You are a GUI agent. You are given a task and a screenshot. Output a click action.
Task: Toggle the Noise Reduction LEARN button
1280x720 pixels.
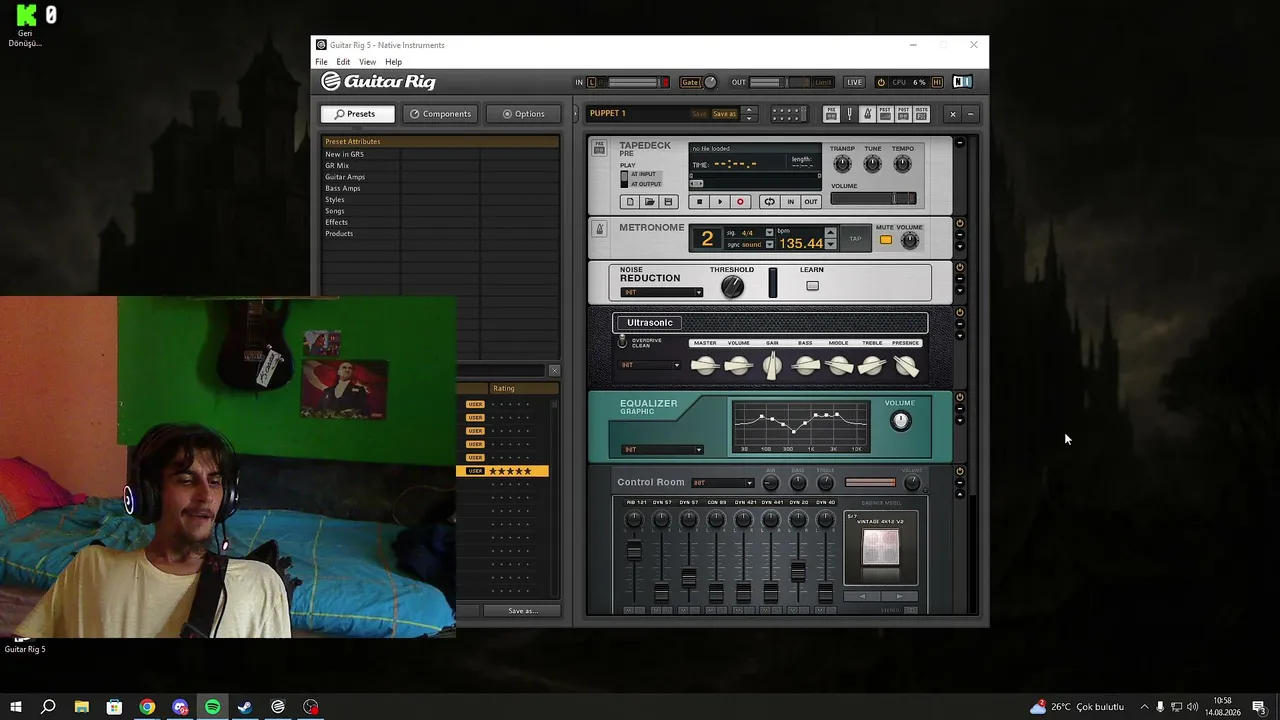812,286
